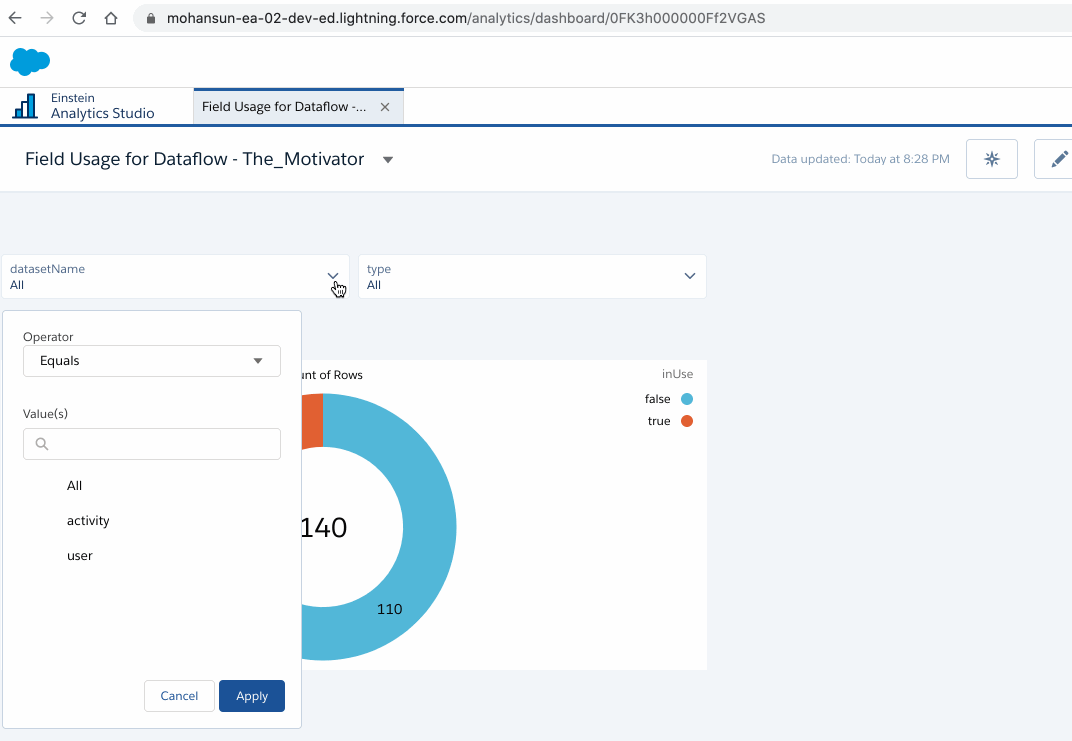Open the Einstein Analytics Studio bar-chart icon

click(25, 106)
